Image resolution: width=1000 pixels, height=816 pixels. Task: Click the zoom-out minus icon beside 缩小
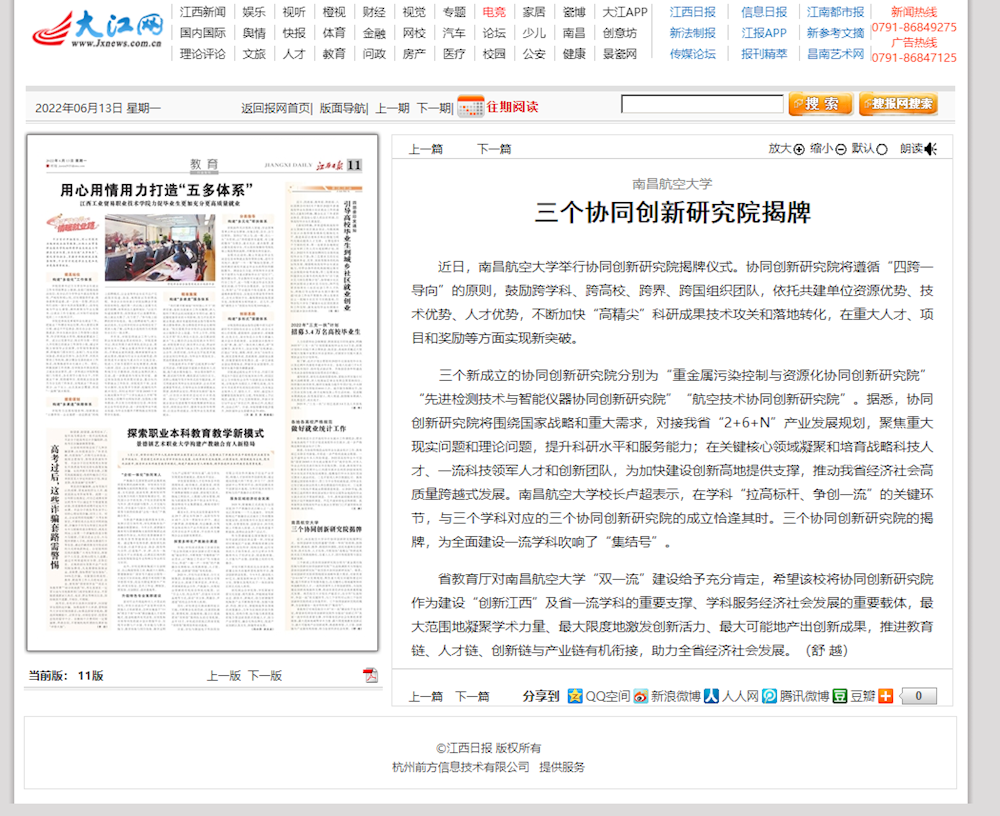point(841,149)
